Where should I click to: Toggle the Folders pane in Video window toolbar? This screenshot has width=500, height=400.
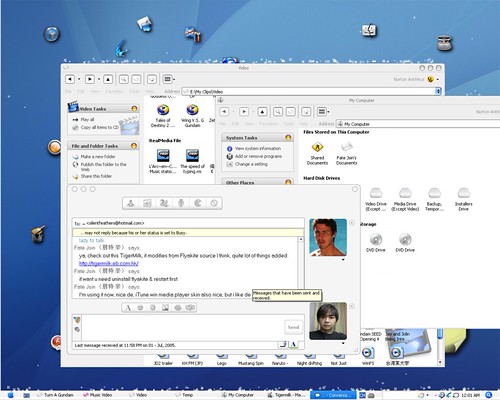click(x=136, y=79)
